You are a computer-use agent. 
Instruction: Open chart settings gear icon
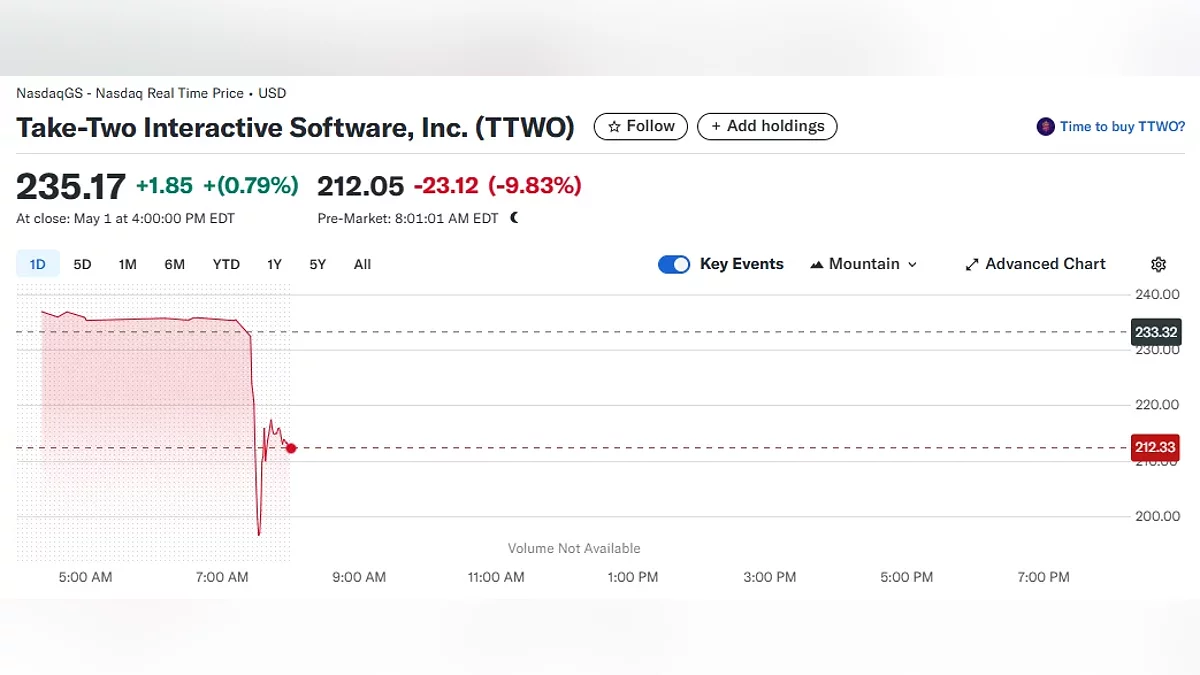tap(1159, 265)
